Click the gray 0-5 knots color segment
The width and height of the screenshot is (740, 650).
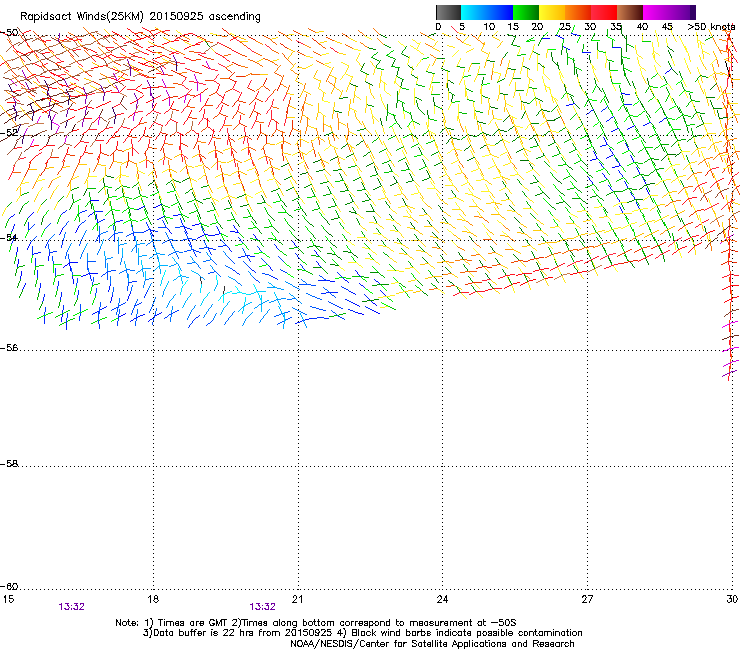(x=448, y=12)
